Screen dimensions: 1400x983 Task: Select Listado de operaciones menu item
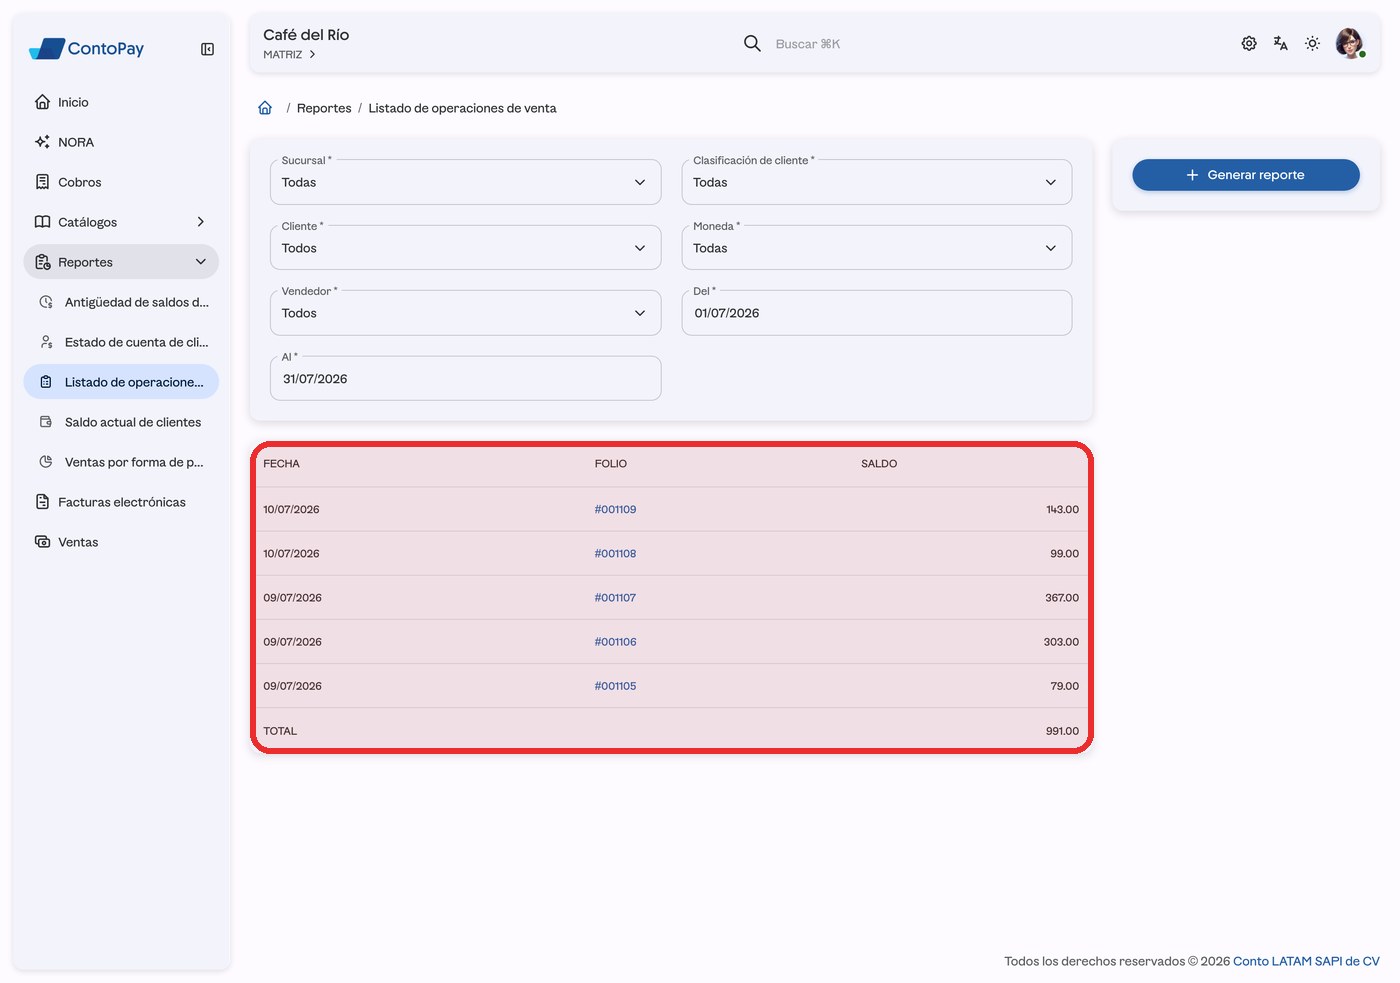[x=121, y=382]
